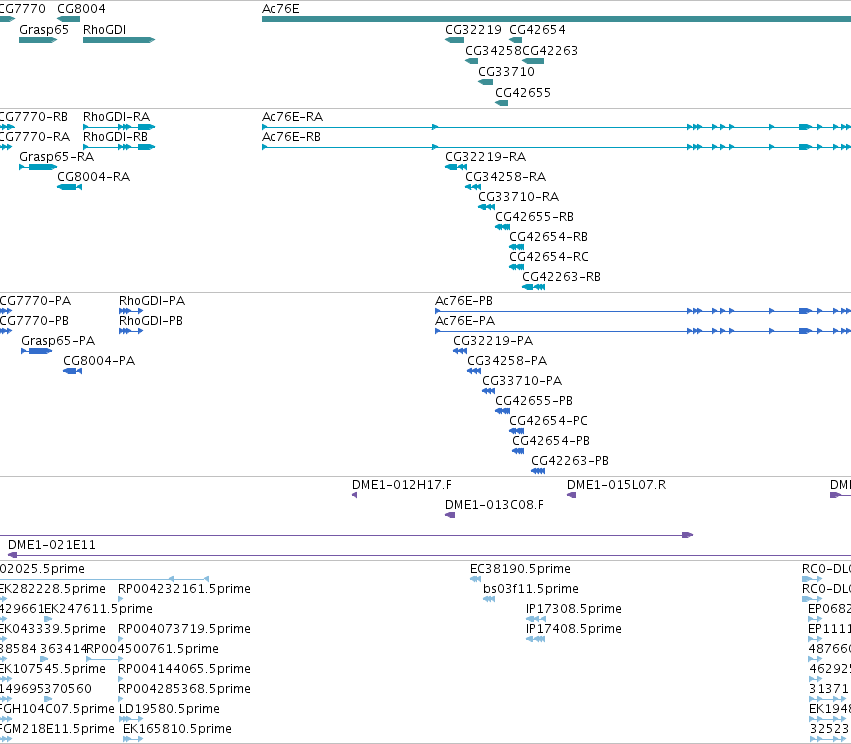Open EST label RP004285368.5prime
The width and height of the screenshot is (851, 744).
coord(185,690)
